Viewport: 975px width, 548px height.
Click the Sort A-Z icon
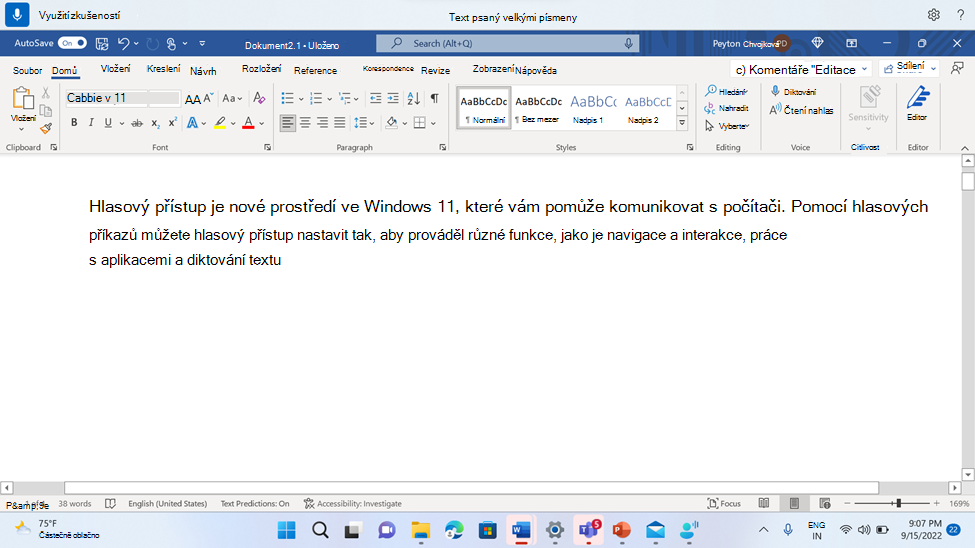[414, 98]
